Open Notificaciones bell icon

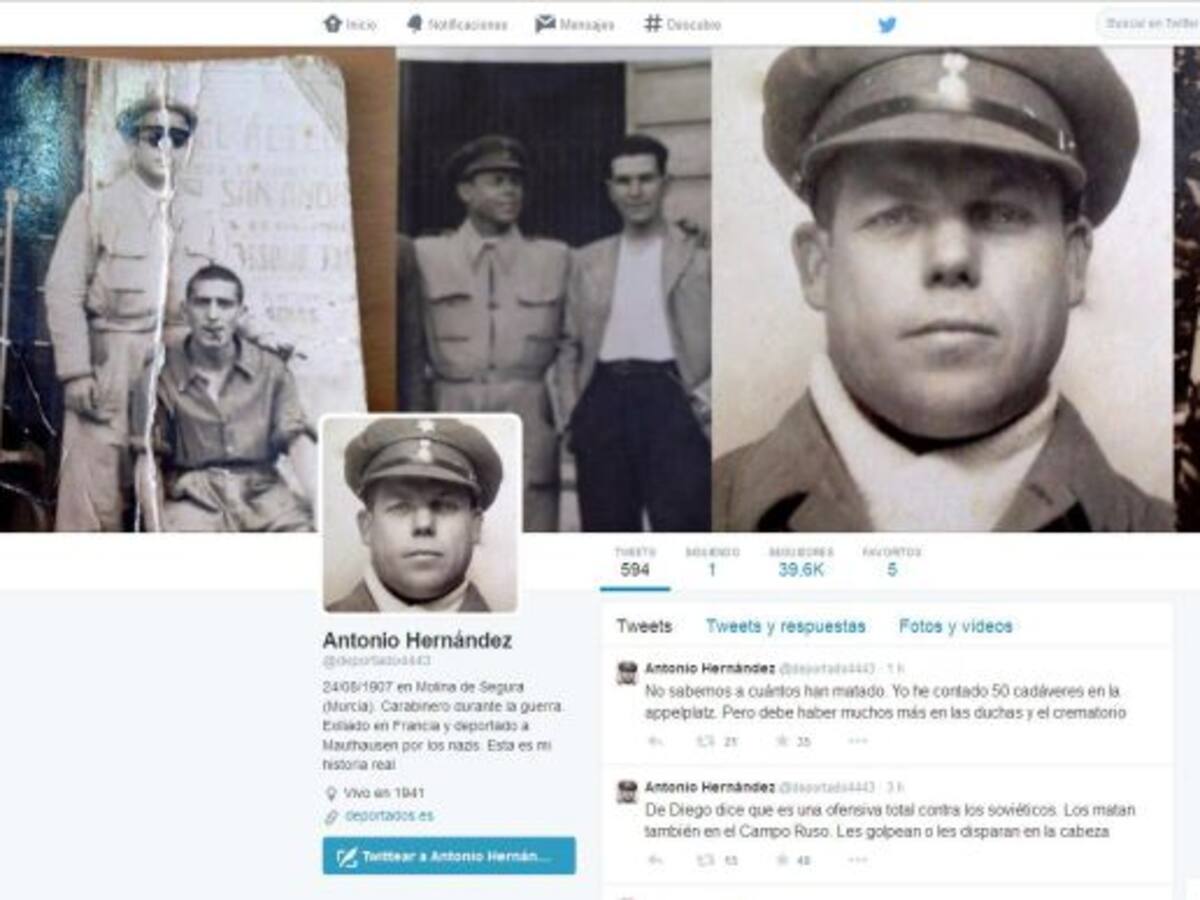click(x=457, y=24)
